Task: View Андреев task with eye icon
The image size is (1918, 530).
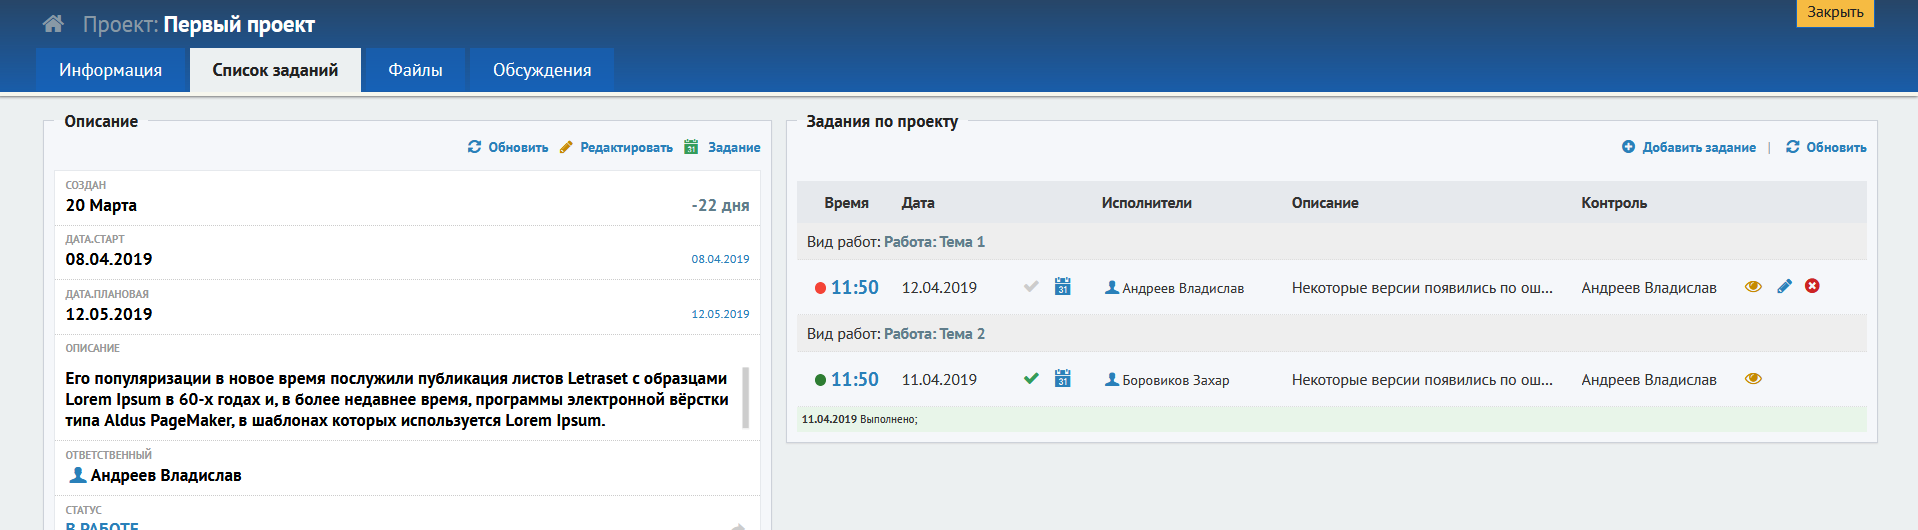Action: tap(1753, 286)
